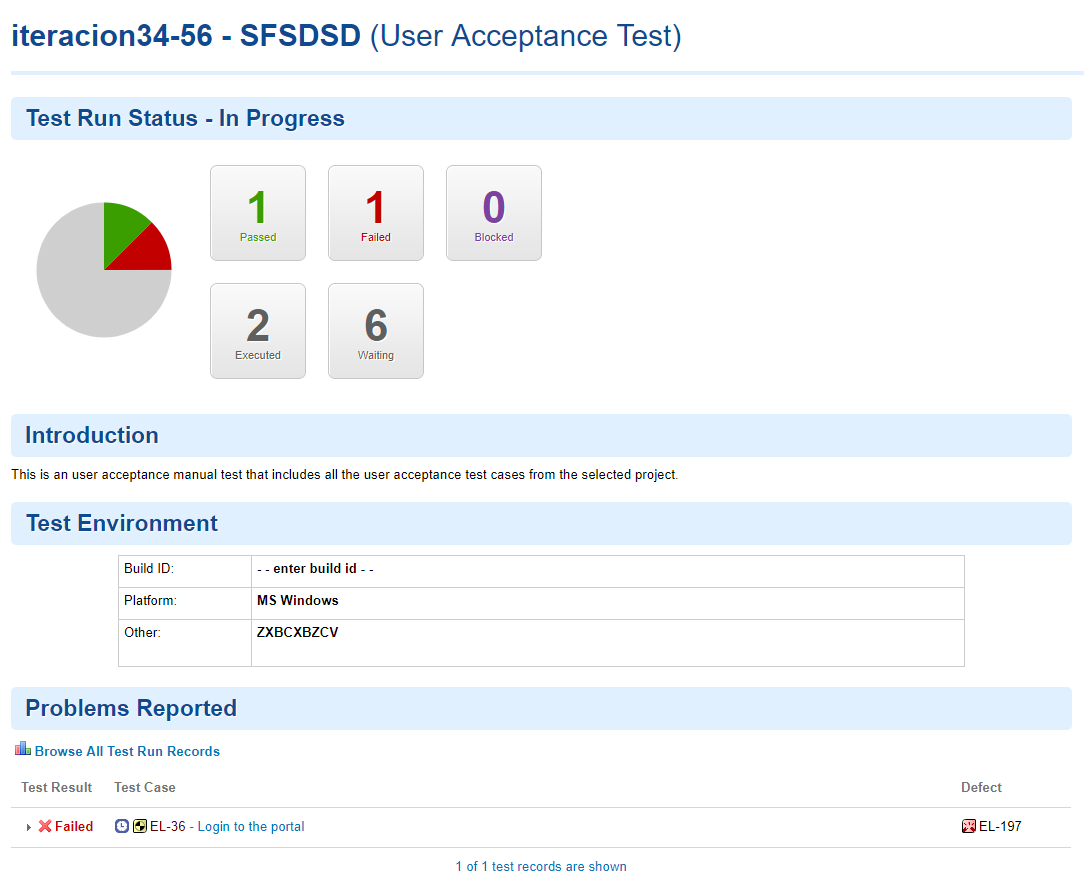Click the Platform value 'MS Windows'
Image resolution: width=1084 pixels, height=878 pixels.
click(x=298, y=600)
